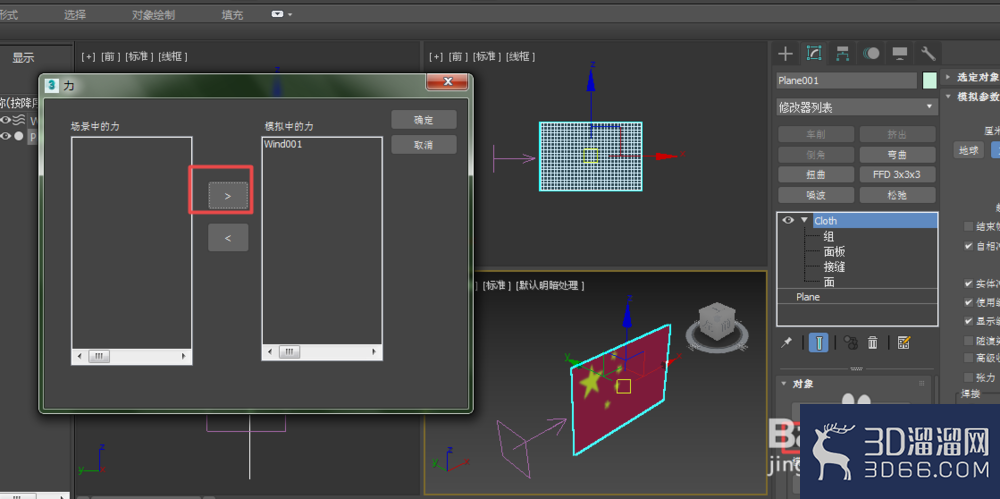Open the 修改器列表 dropdown
The width and height of the screenshot is (1000, 499).
(x=857, y=107)
